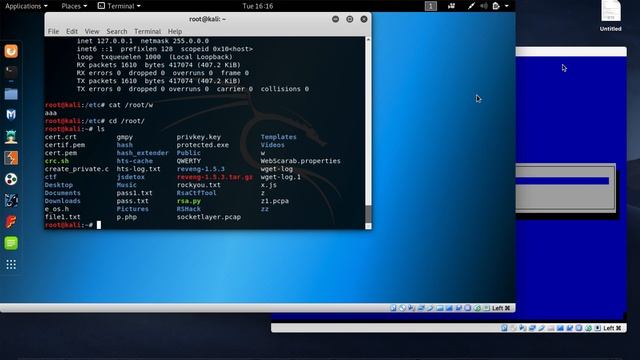Click the power icon in top bar
640x360 pixels.
[496, 6]
